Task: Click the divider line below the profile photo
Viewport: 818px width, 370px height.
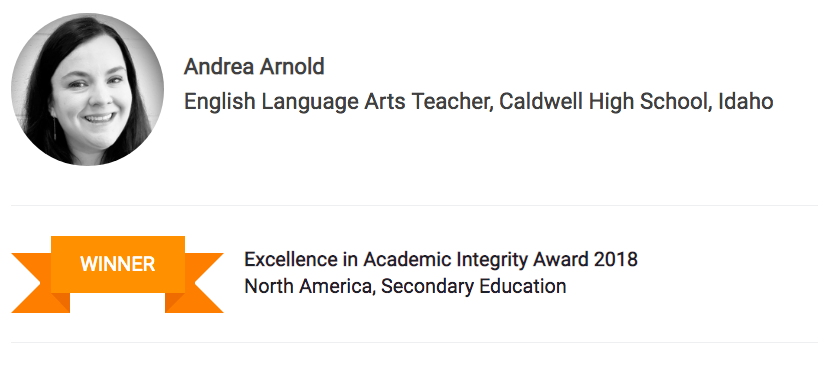Action: tap(414, 206)
